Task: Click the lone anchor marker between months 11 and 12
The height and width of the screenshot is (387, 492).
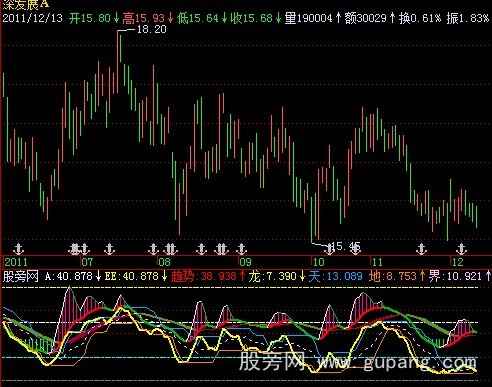Action: click(x=421, y=249)
